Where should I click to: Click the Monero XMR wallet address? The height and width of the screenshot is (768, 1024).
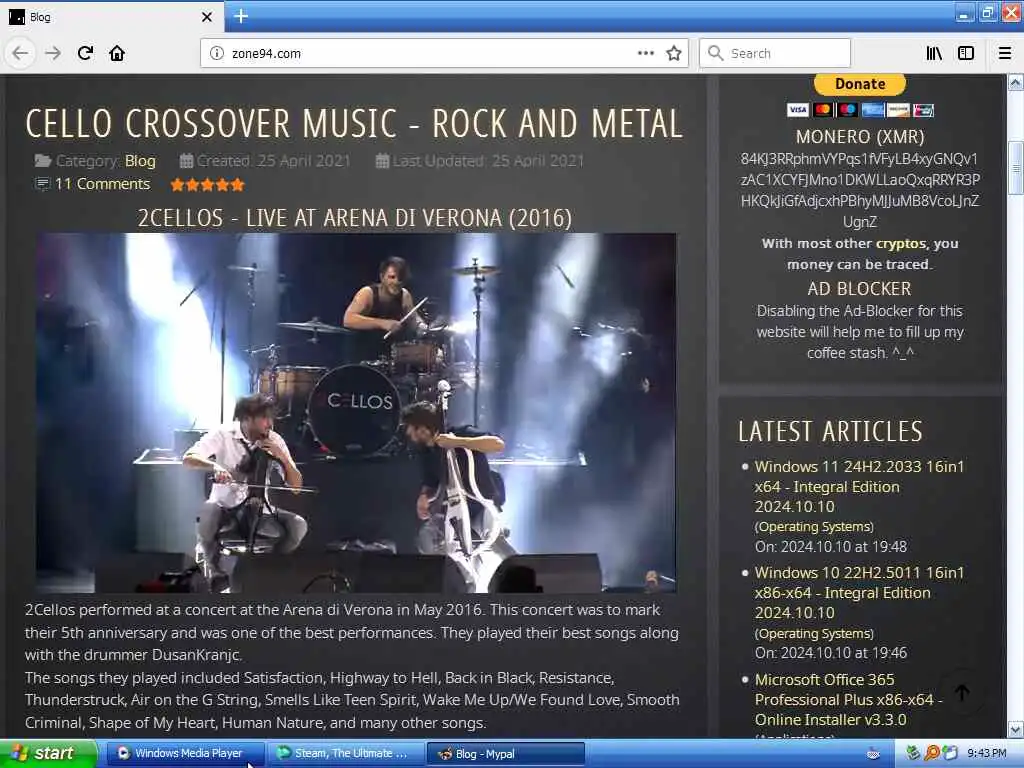click(859, 191)
